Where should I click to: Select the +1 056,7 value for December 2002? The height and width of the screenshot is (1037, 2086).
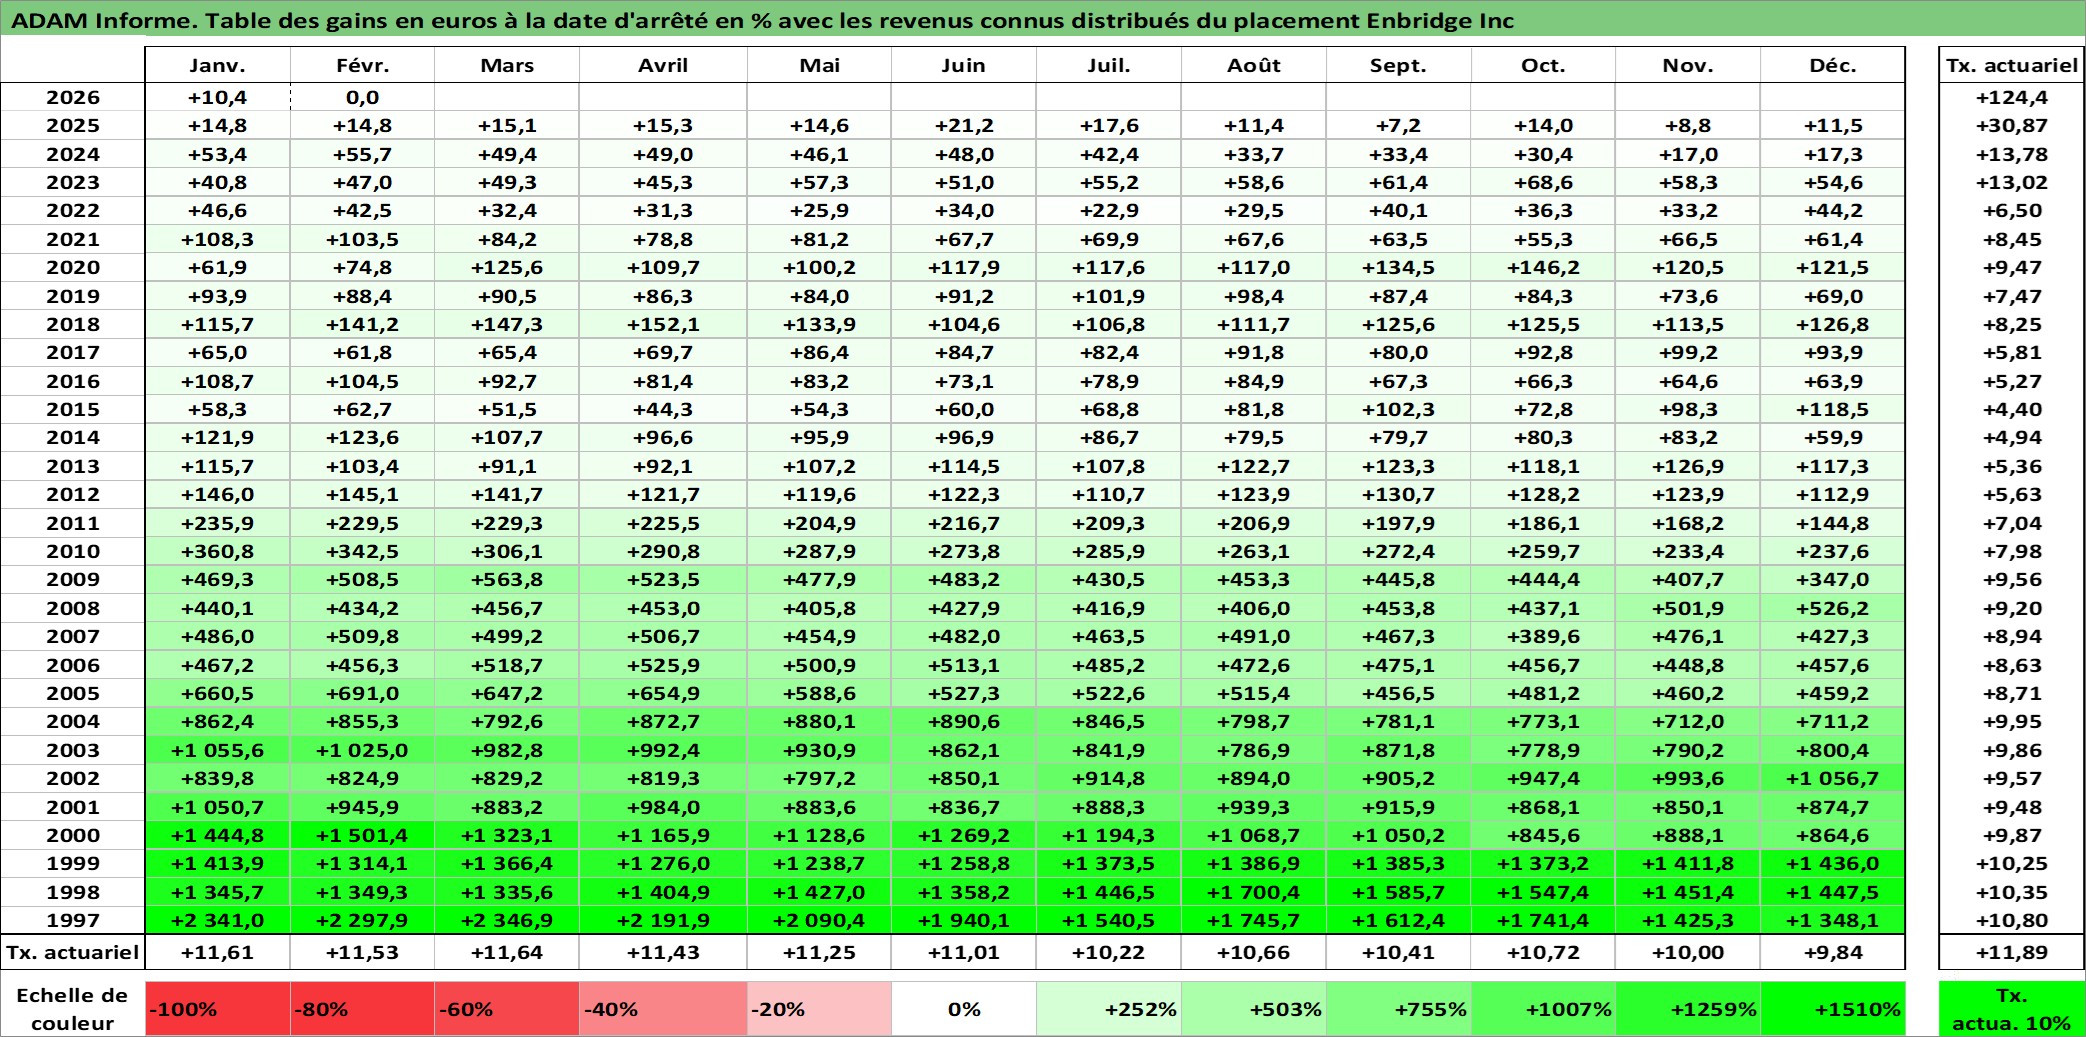pos(1833,778)
